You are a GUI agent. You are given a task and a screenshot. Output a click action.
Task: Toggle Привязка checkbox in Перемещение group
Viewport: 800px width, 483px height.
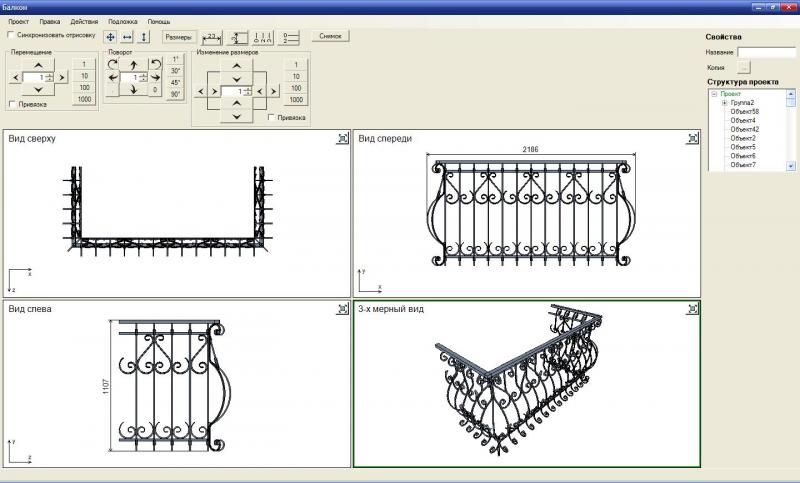click(x=12, y=104)
